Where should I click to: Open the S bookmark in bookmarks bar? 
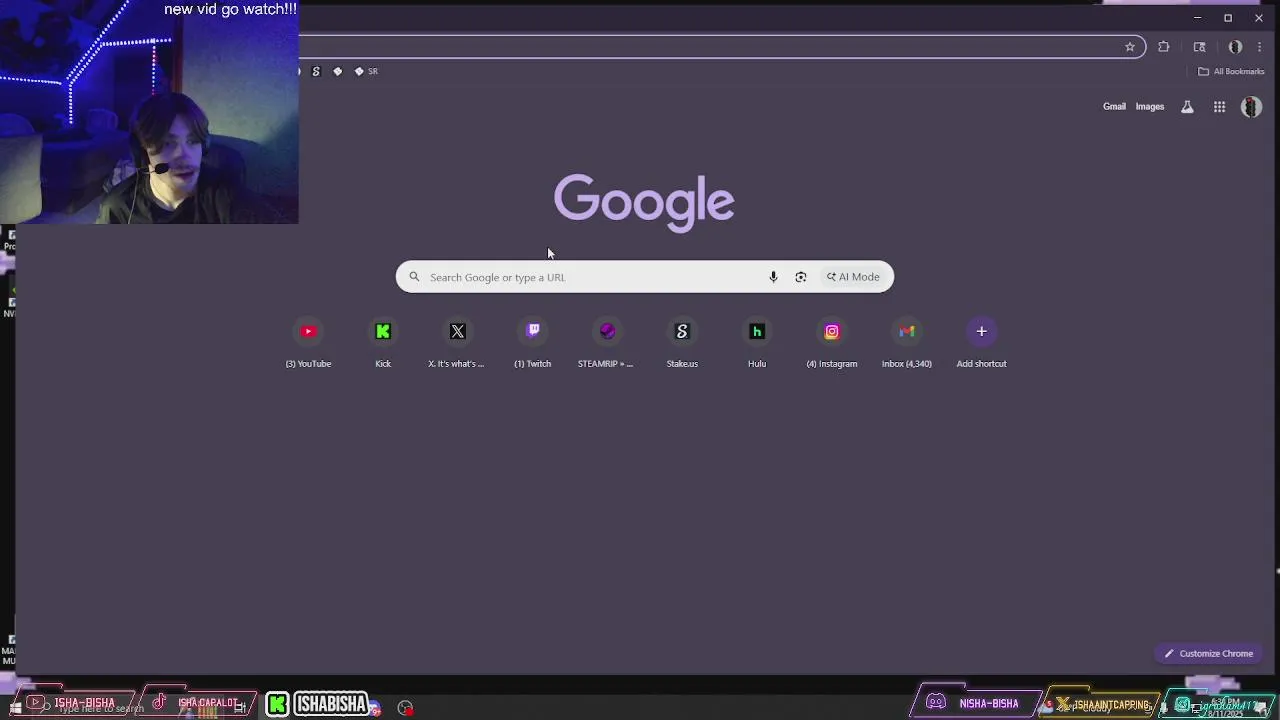tap(316, 71)
